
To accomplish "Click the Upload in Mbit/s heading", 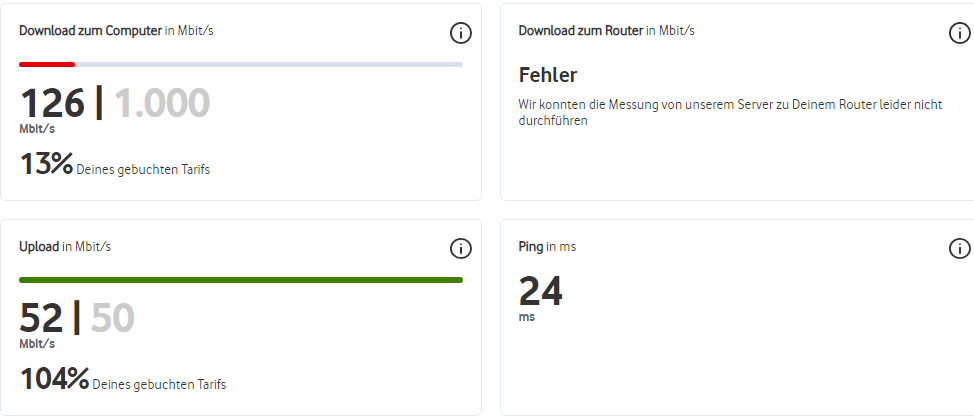I will coord(65,247).
